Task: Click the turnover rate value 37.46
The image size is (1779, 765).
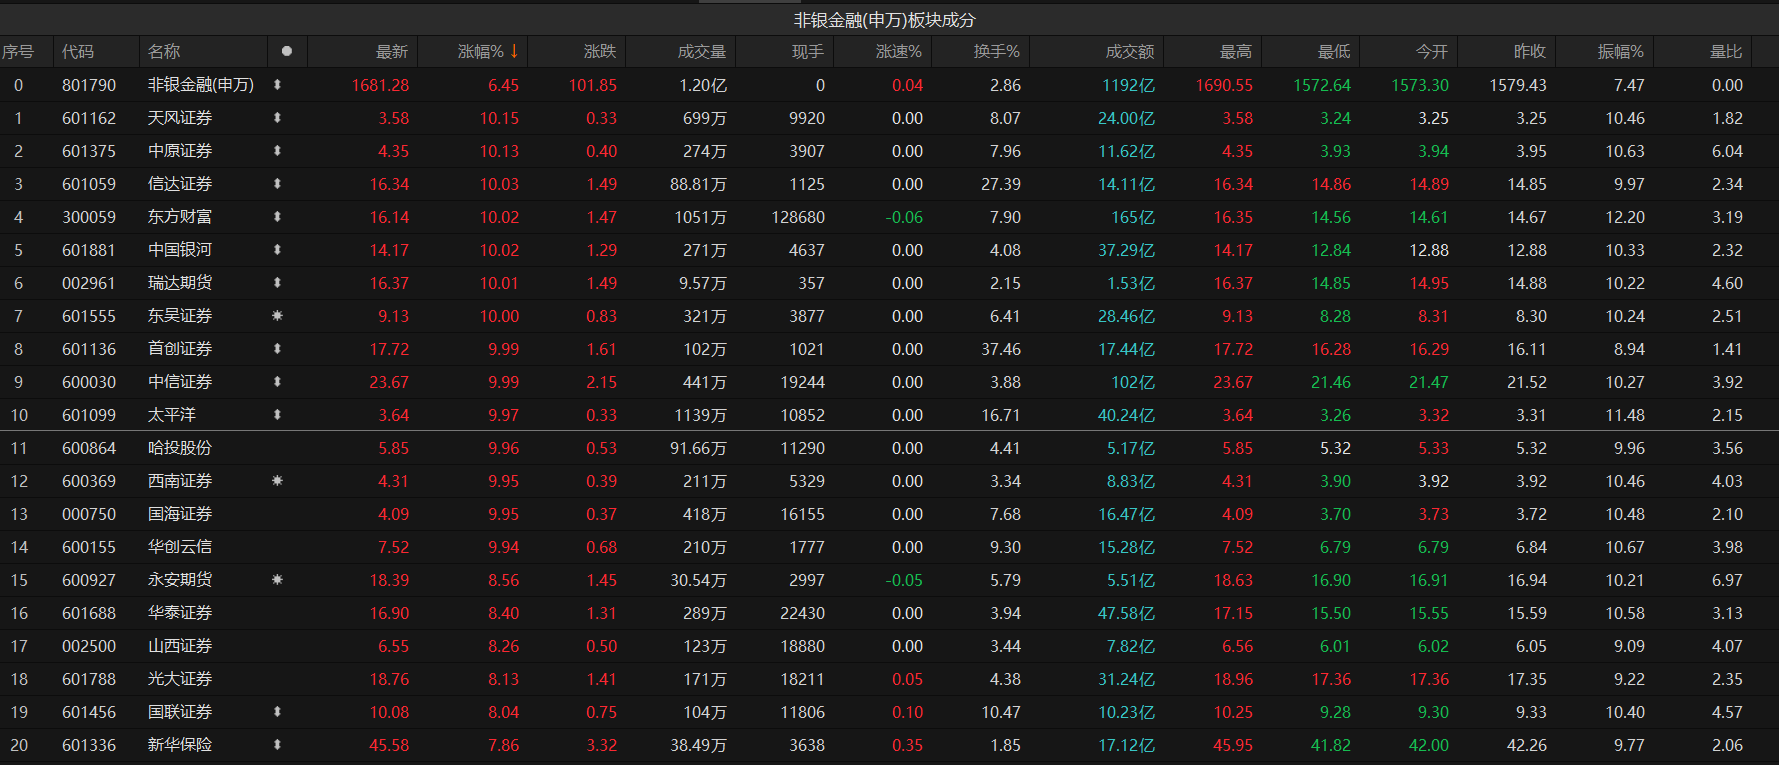Action: coord(1001,349)
